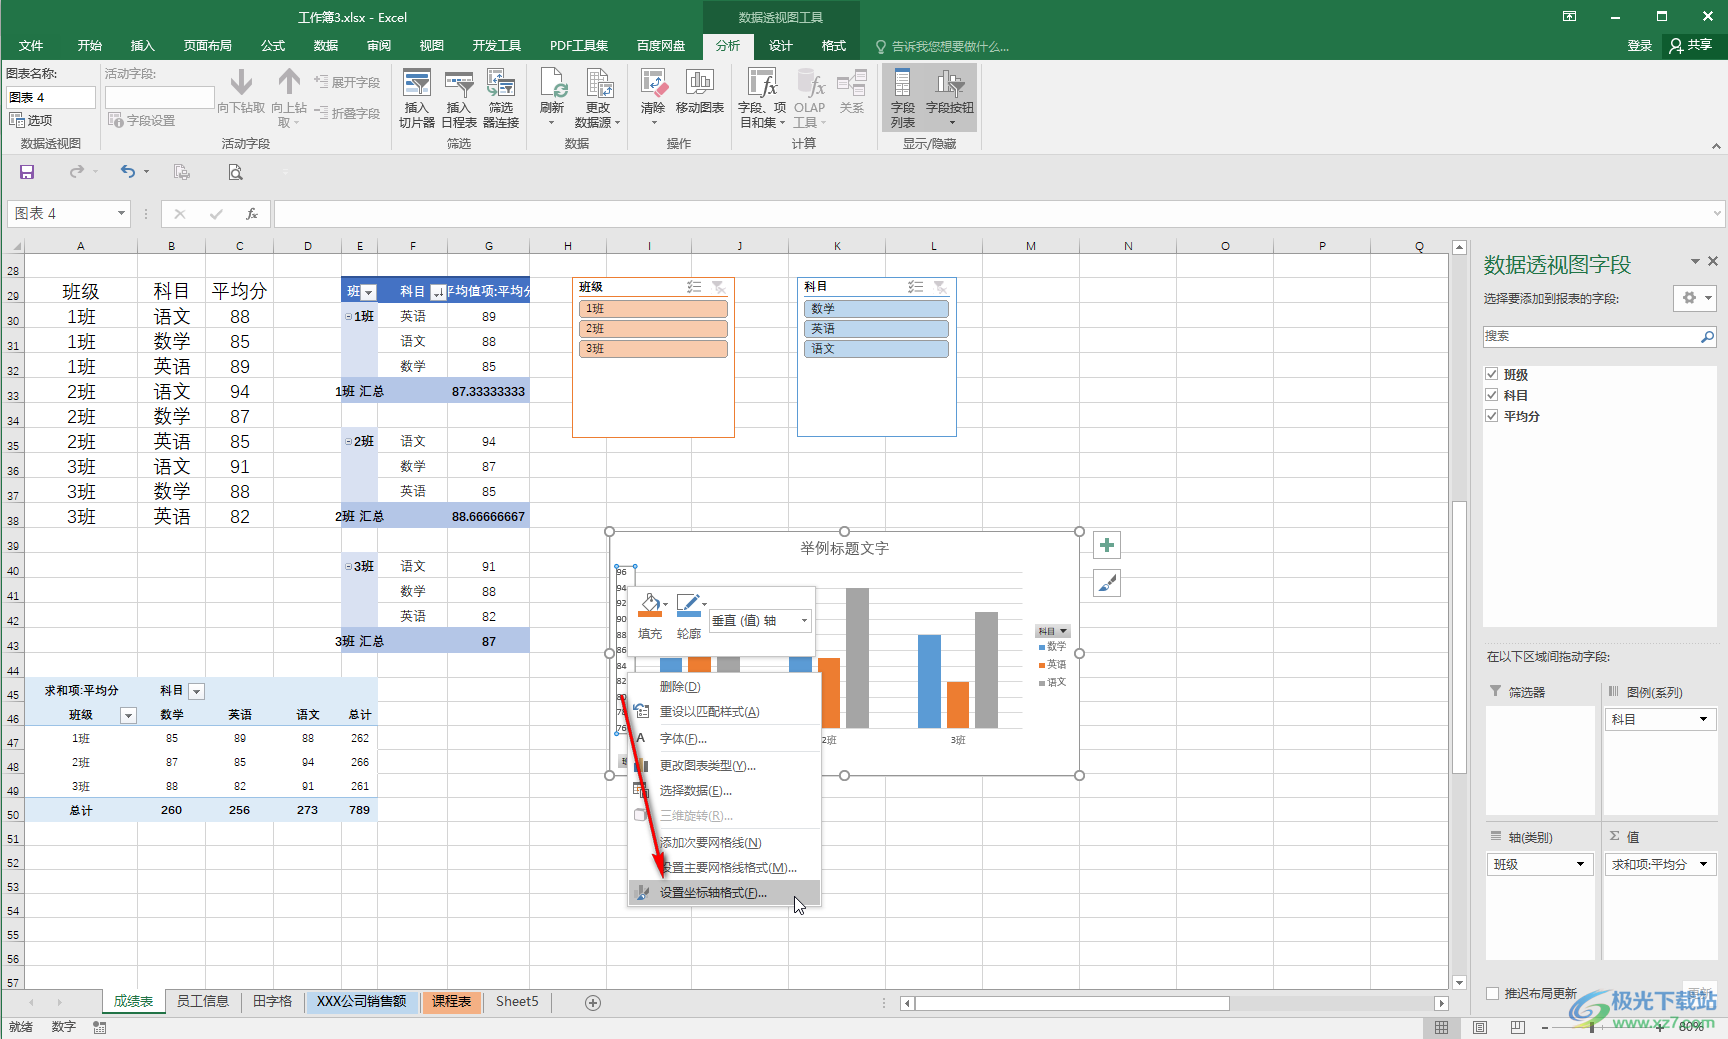Click the Save icon in quick toolbar

[x=27, y=172]
